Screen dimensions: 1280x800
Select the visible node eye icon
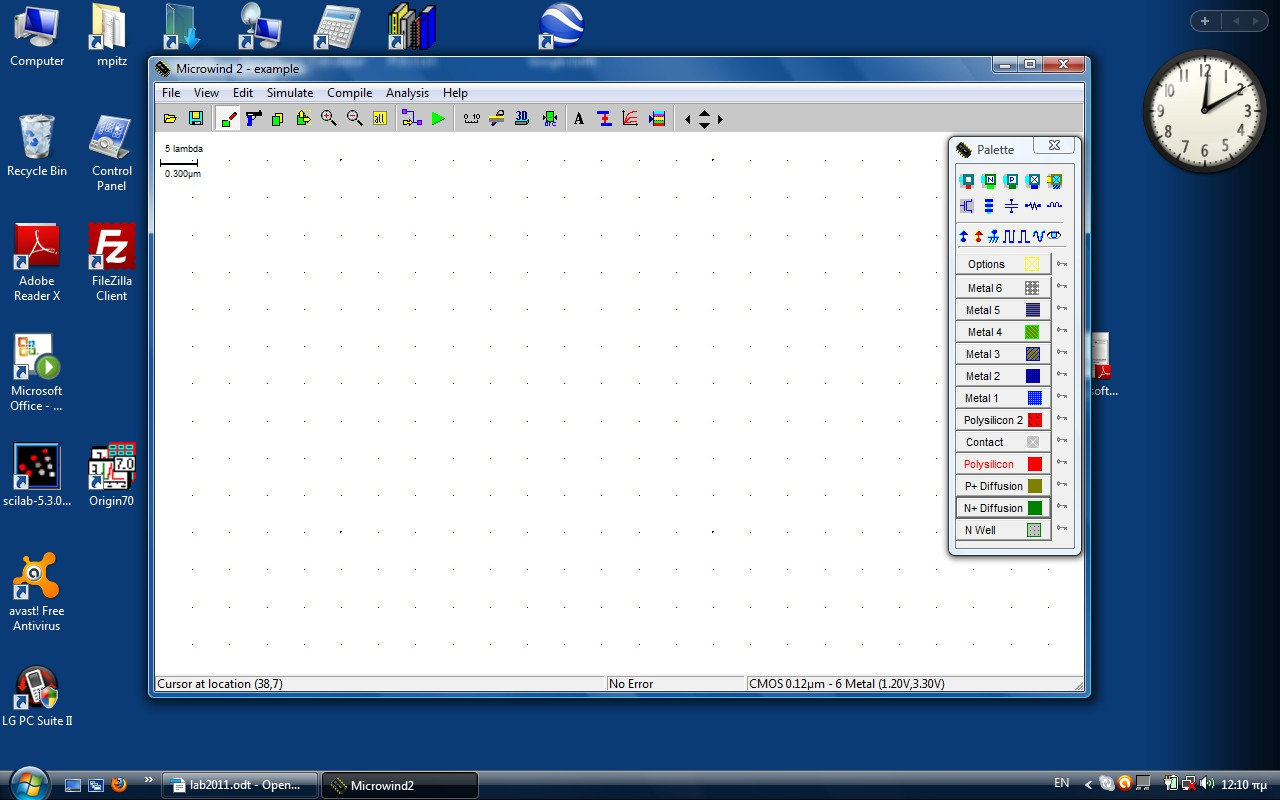[1054, 237]
